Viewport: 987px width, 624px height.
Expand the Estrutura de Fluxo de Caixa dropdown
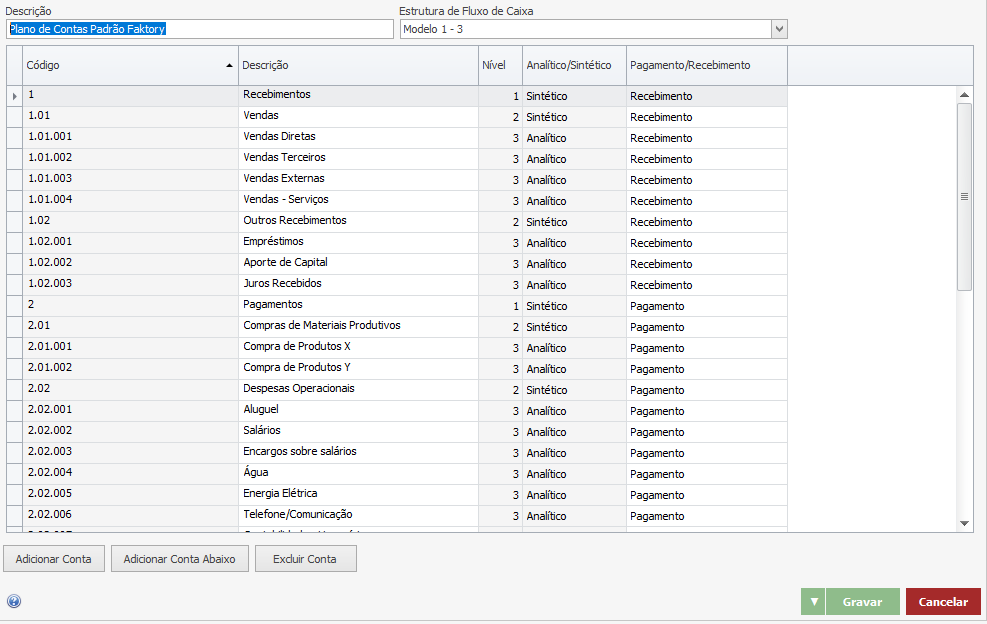(779, 29)
